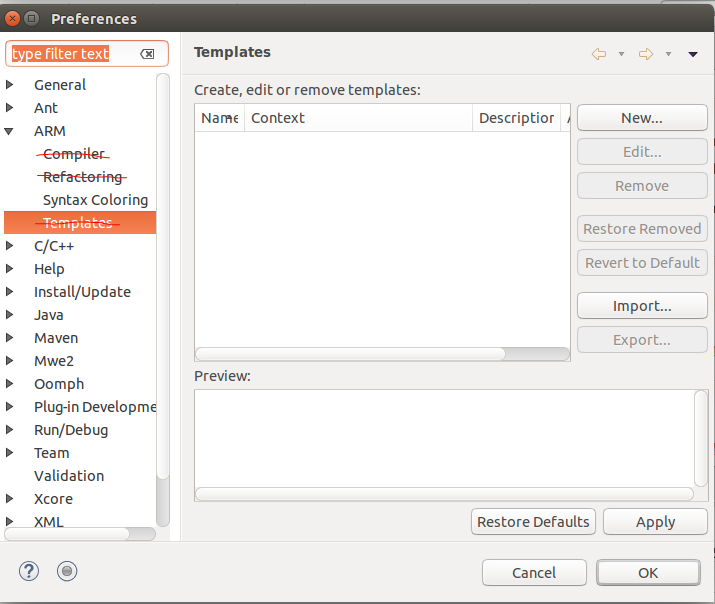
Task: Click the Cancel button
Action: tap(534, 573)
